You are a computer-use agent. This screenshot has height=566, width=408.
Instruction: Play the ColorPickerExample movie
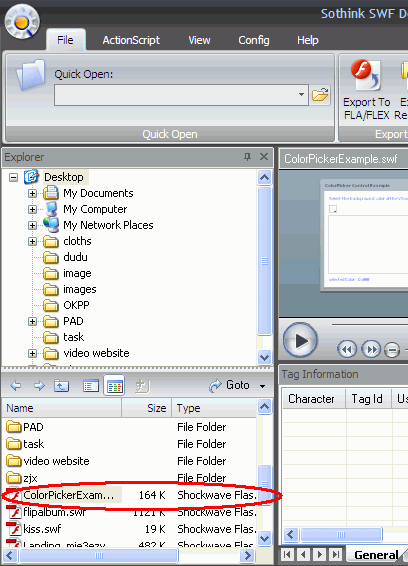pyautogui.click(x=300, y=340)
